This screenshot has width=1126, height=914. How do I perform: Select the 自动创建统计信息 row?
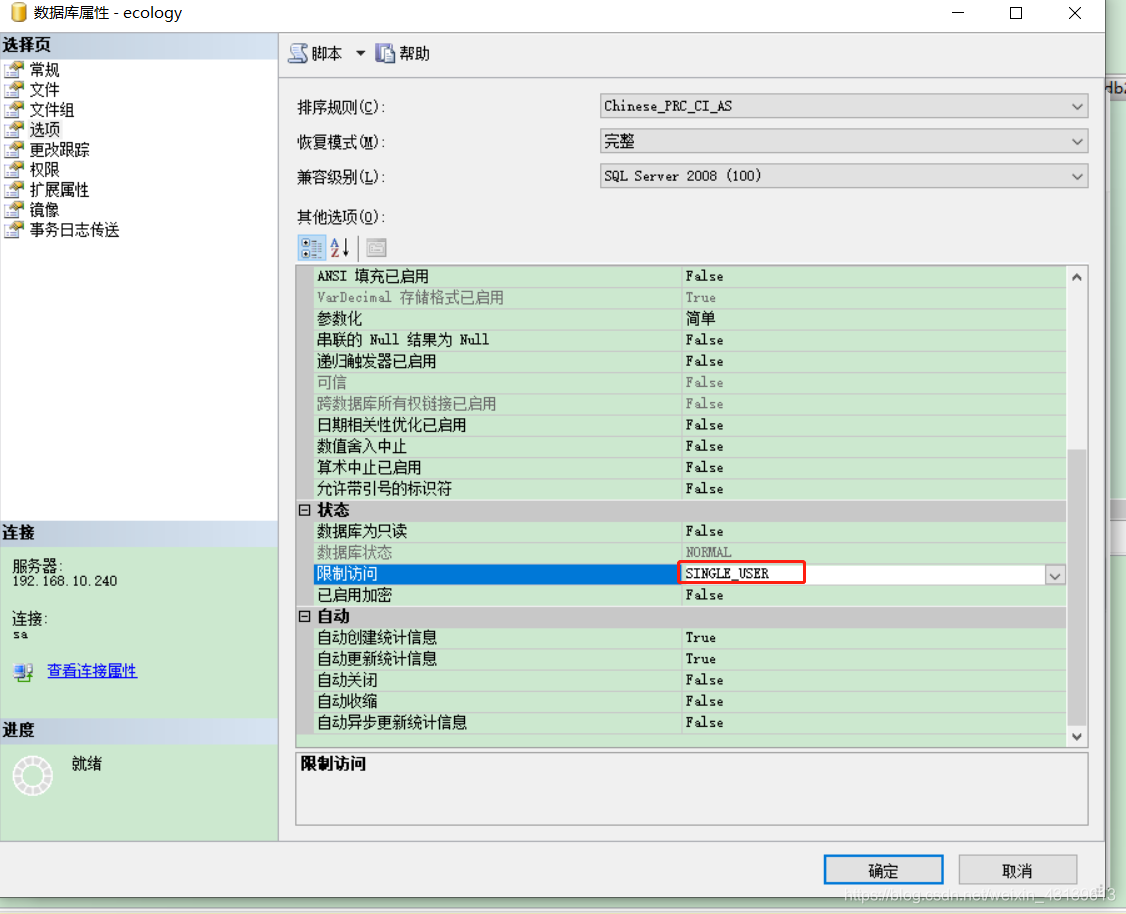(x=690, y=638)
